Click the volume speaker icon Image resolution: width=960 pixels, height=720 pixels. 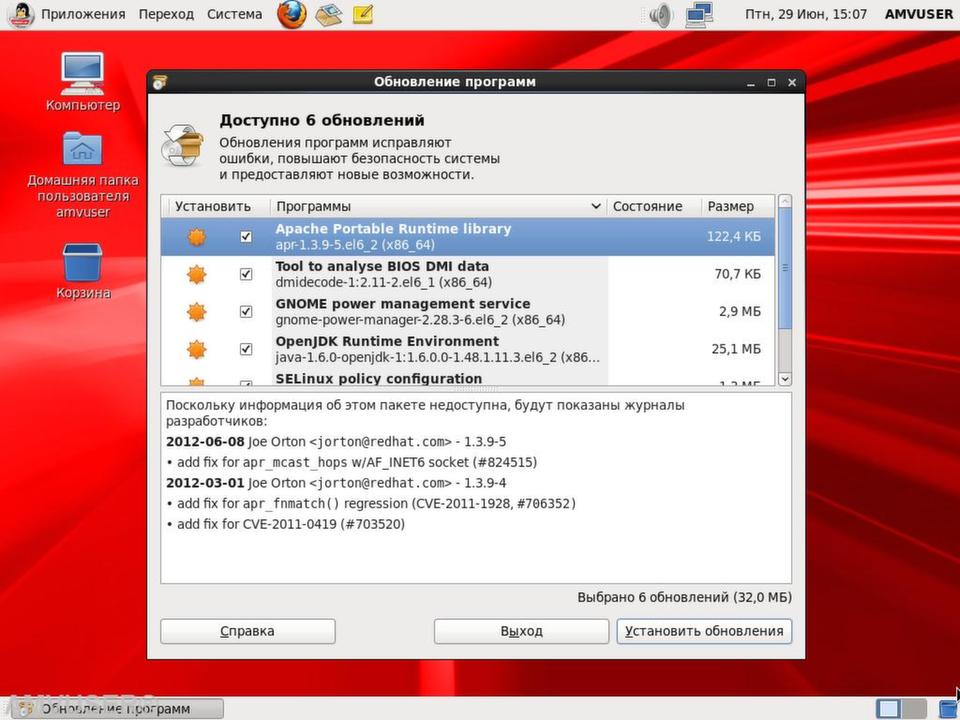point(661,15)
